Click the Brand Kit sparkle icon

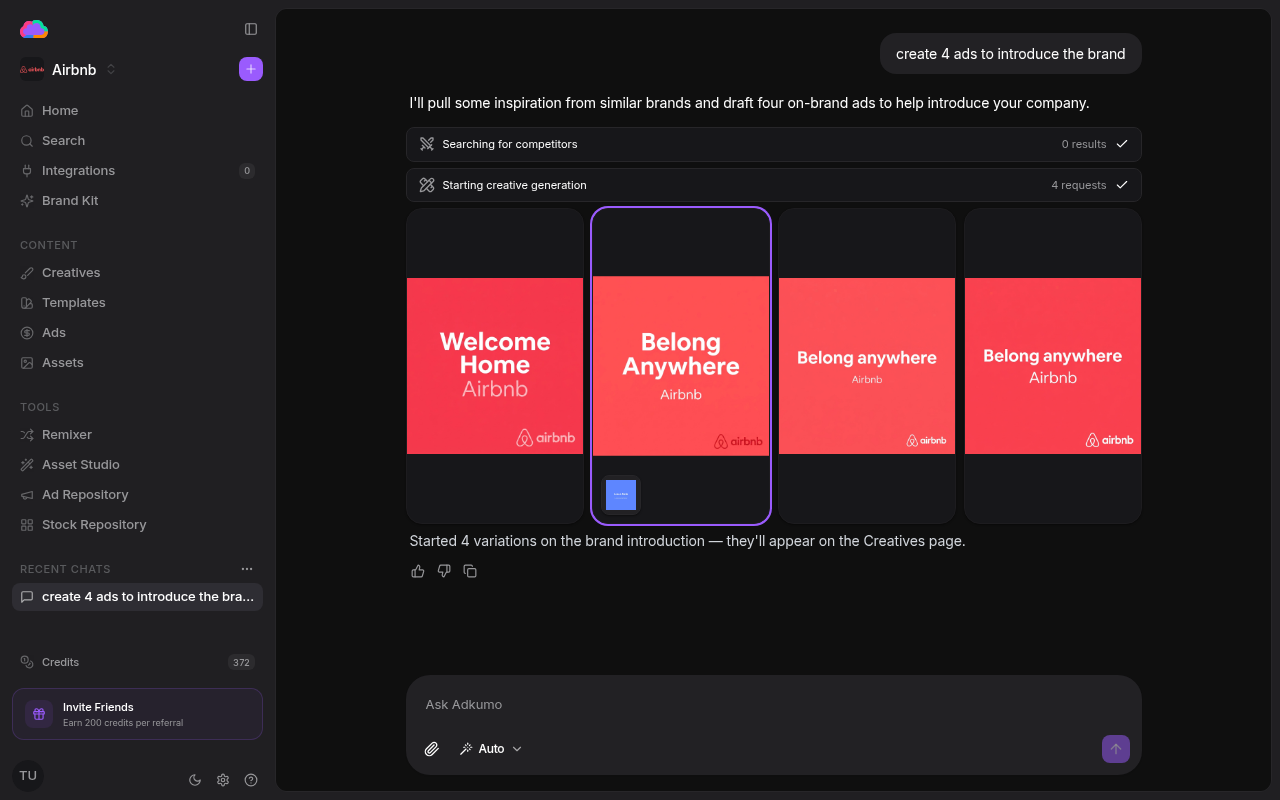27,200
